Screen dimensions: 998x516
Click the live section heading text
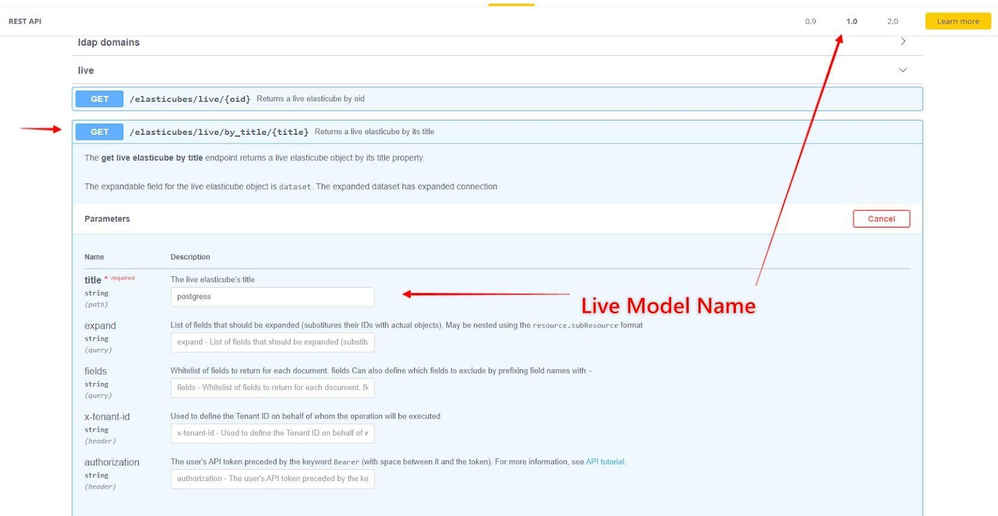(x=86, y=70)
